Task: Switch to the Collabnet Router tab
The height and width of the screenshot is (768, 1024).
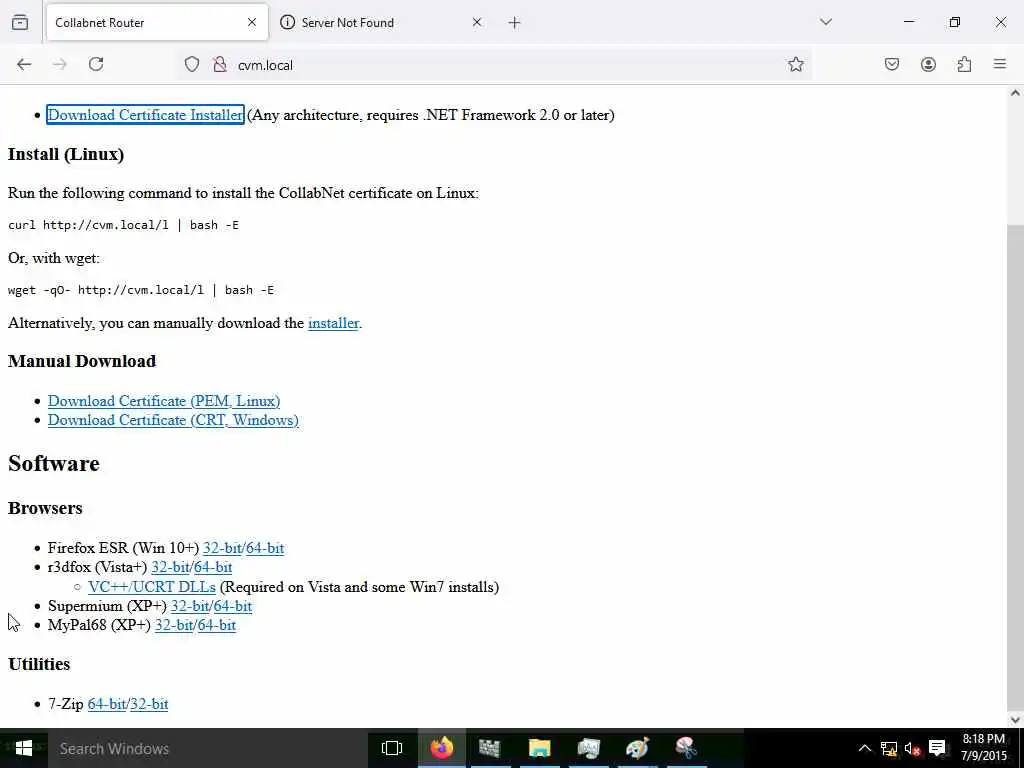Action: pos(157,23)
